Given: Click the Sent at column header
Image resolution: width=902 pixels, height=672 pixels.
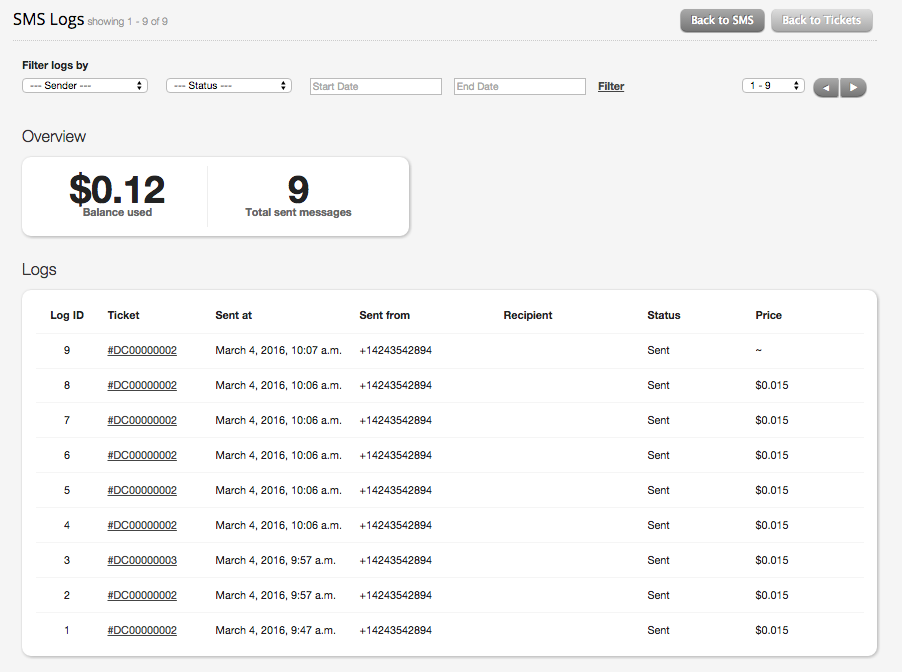Looking at the screenshot, I should (x=233, y=315).
